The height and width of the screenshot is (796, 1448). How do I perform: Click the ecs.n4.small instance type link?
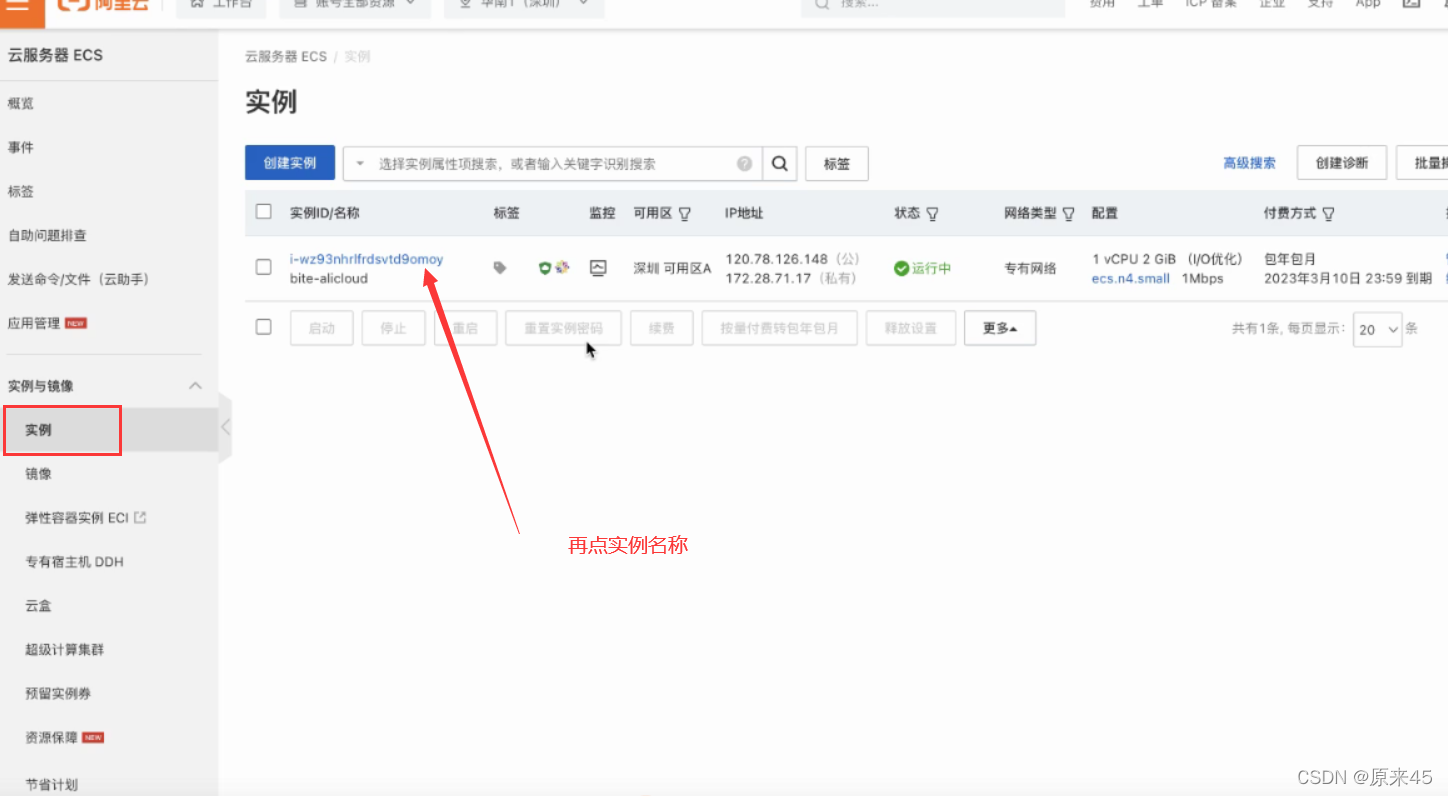click(1131, 279)
